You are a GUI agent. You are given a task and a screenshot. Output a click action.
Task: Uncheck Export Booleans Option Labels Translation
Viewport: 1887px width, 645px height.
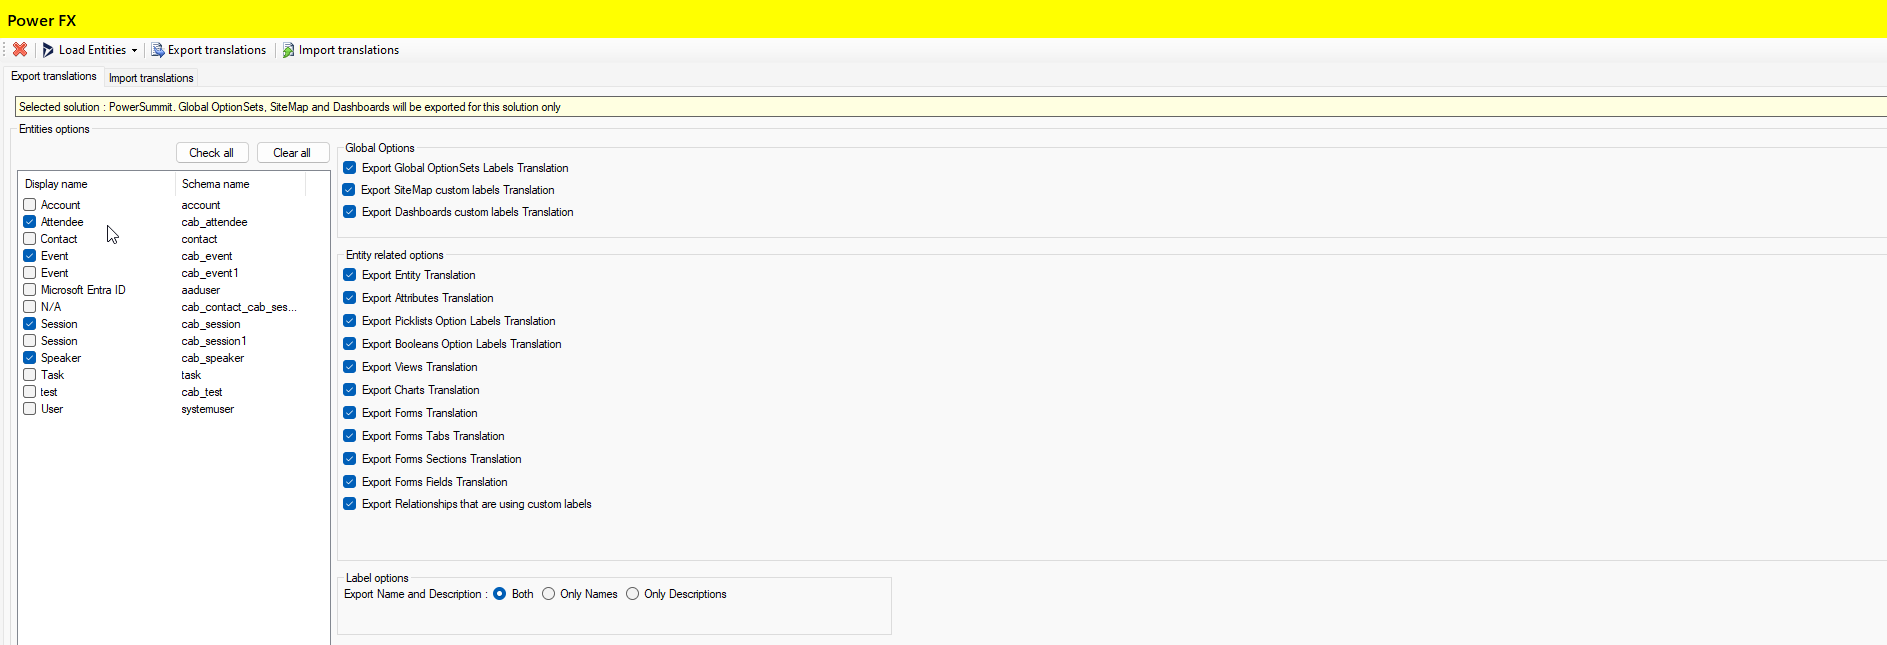click(350, 344)
